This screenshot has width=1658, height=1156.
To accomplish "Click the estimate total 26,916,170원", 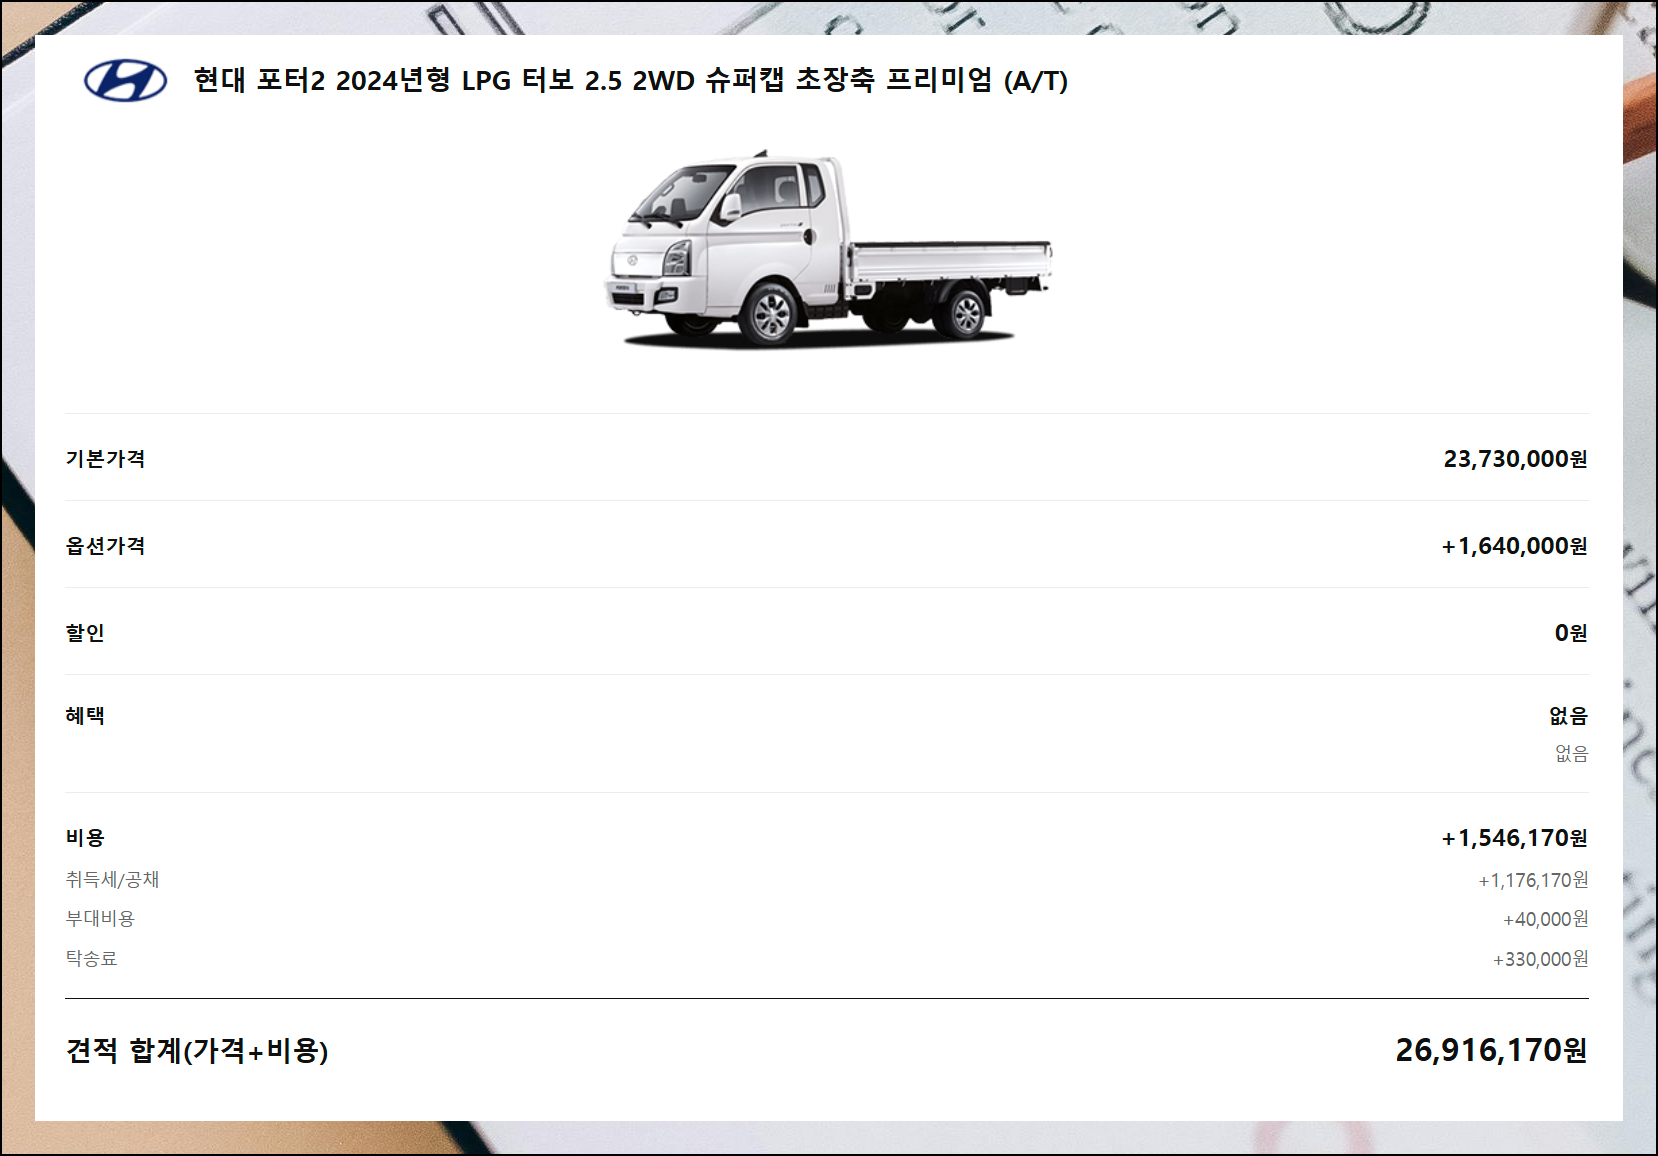I will point(1491,1050).
